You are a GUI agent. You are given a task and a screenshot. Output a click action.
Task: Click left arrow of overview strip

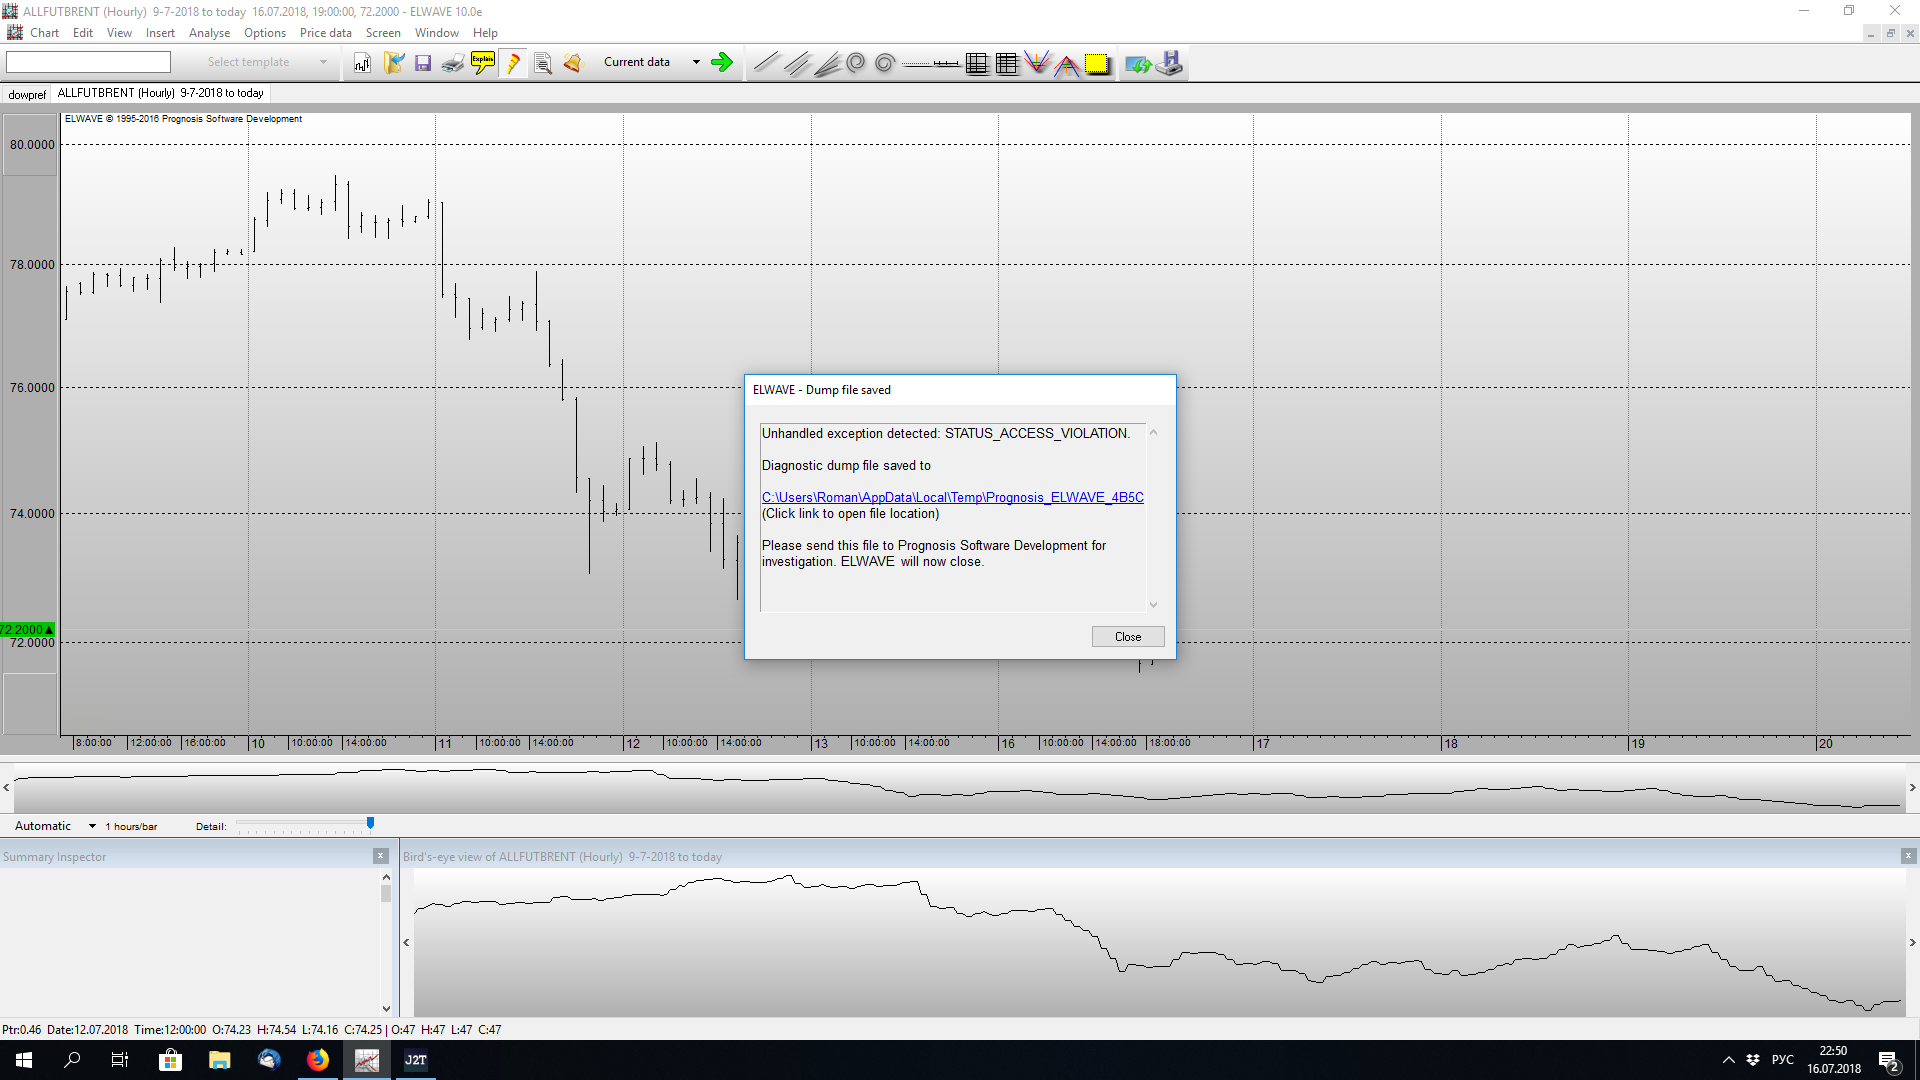click(x=6, y=787)
